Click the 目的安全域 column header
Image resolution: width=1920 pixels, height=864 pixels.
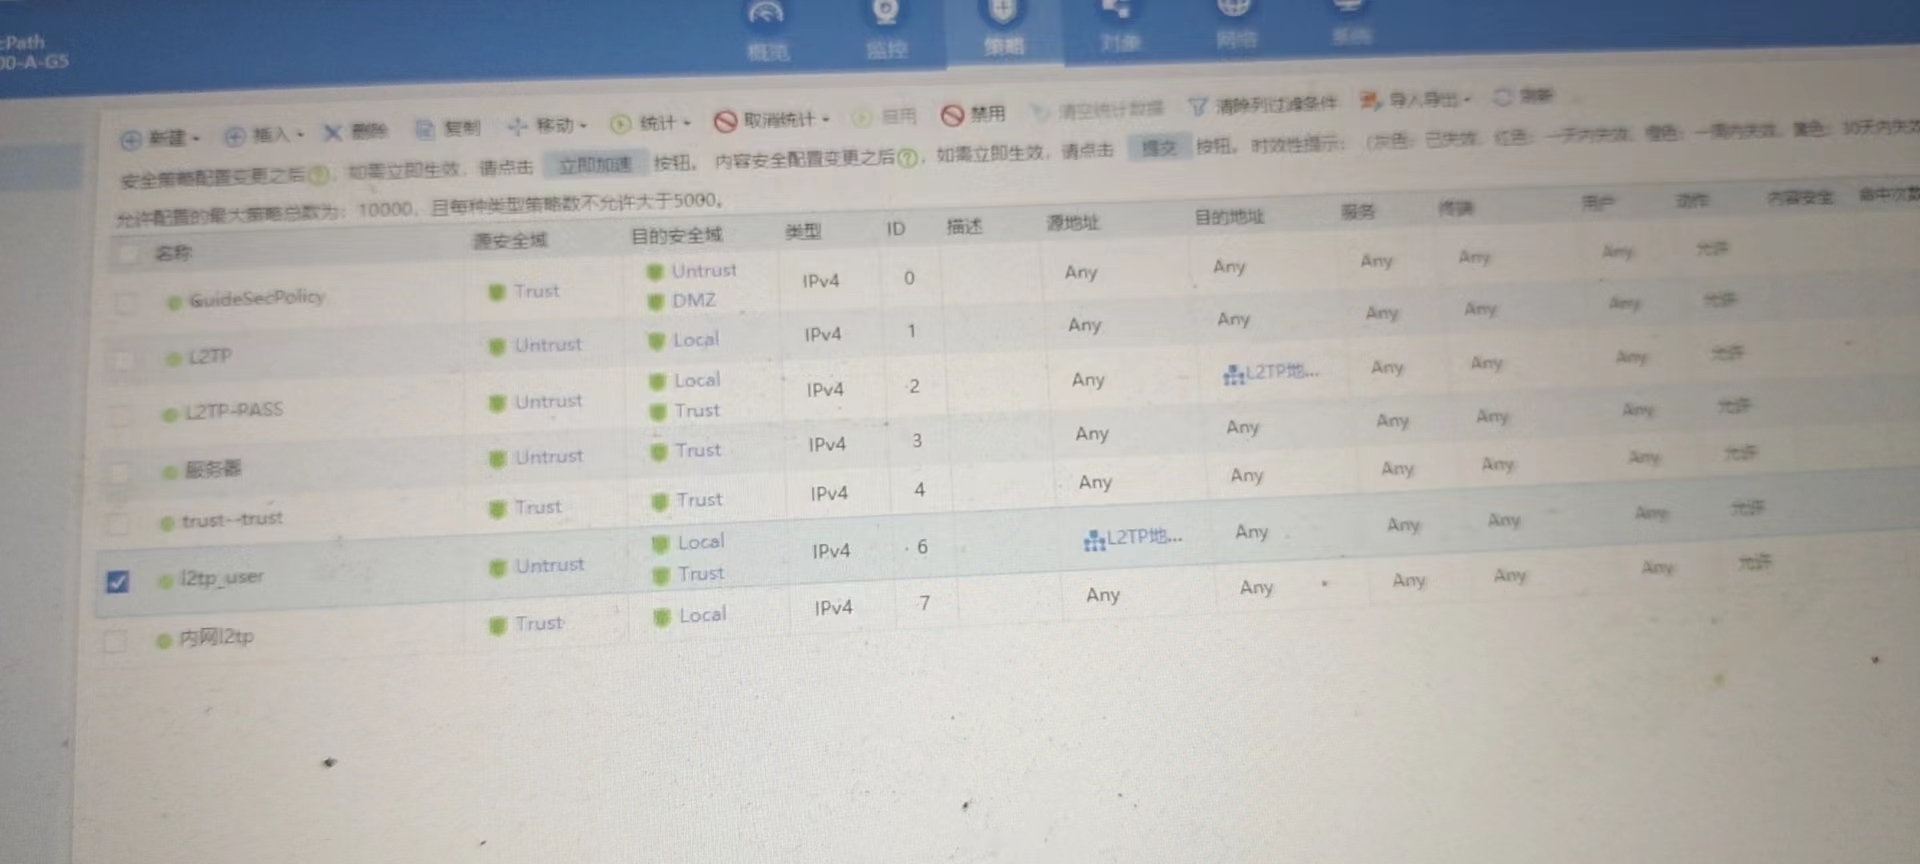(x=676, y=235)
